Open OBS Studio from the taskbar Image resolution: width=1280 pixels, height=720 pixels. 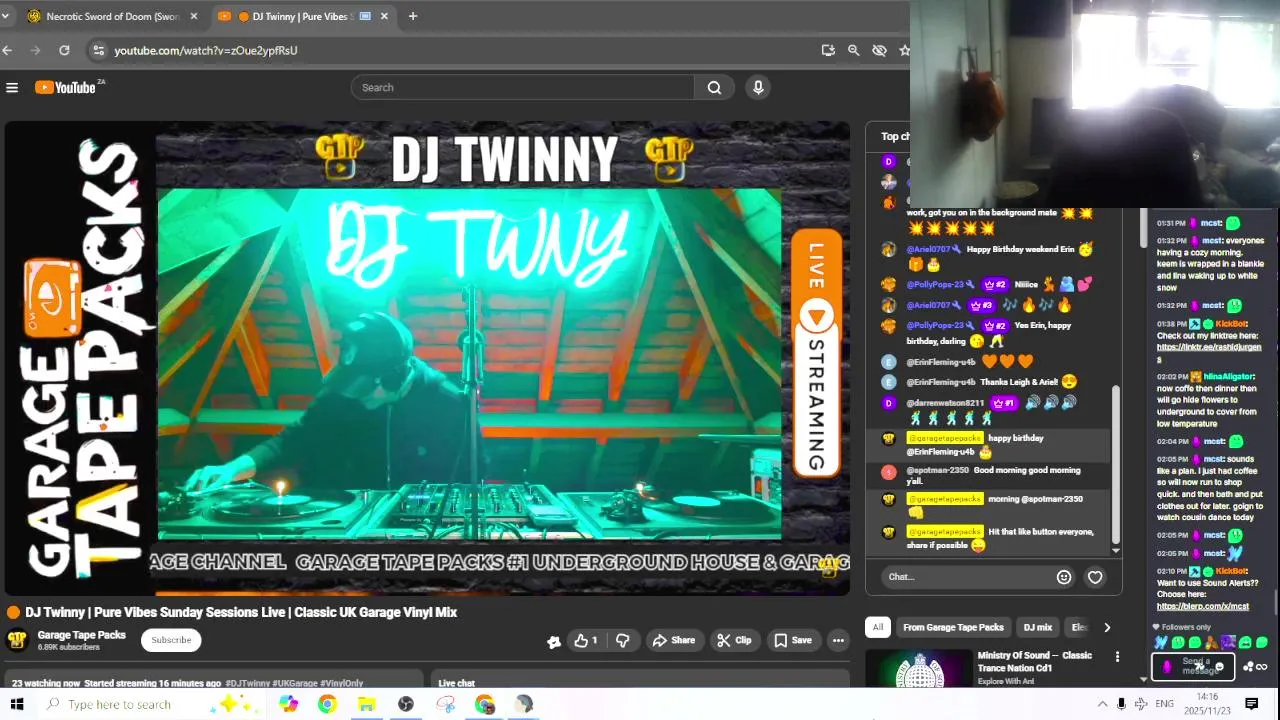pos(406,704)
